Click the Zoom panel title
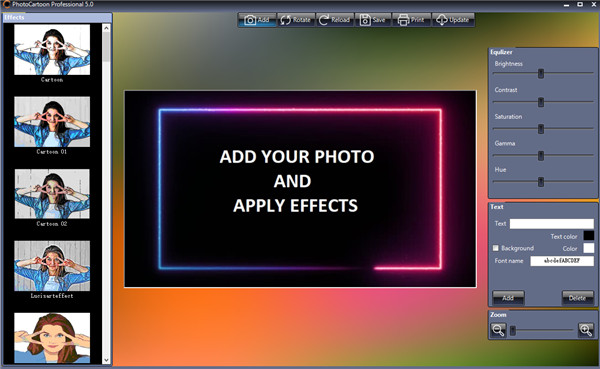This screenshot has height=369, width=600. [498, 315]
